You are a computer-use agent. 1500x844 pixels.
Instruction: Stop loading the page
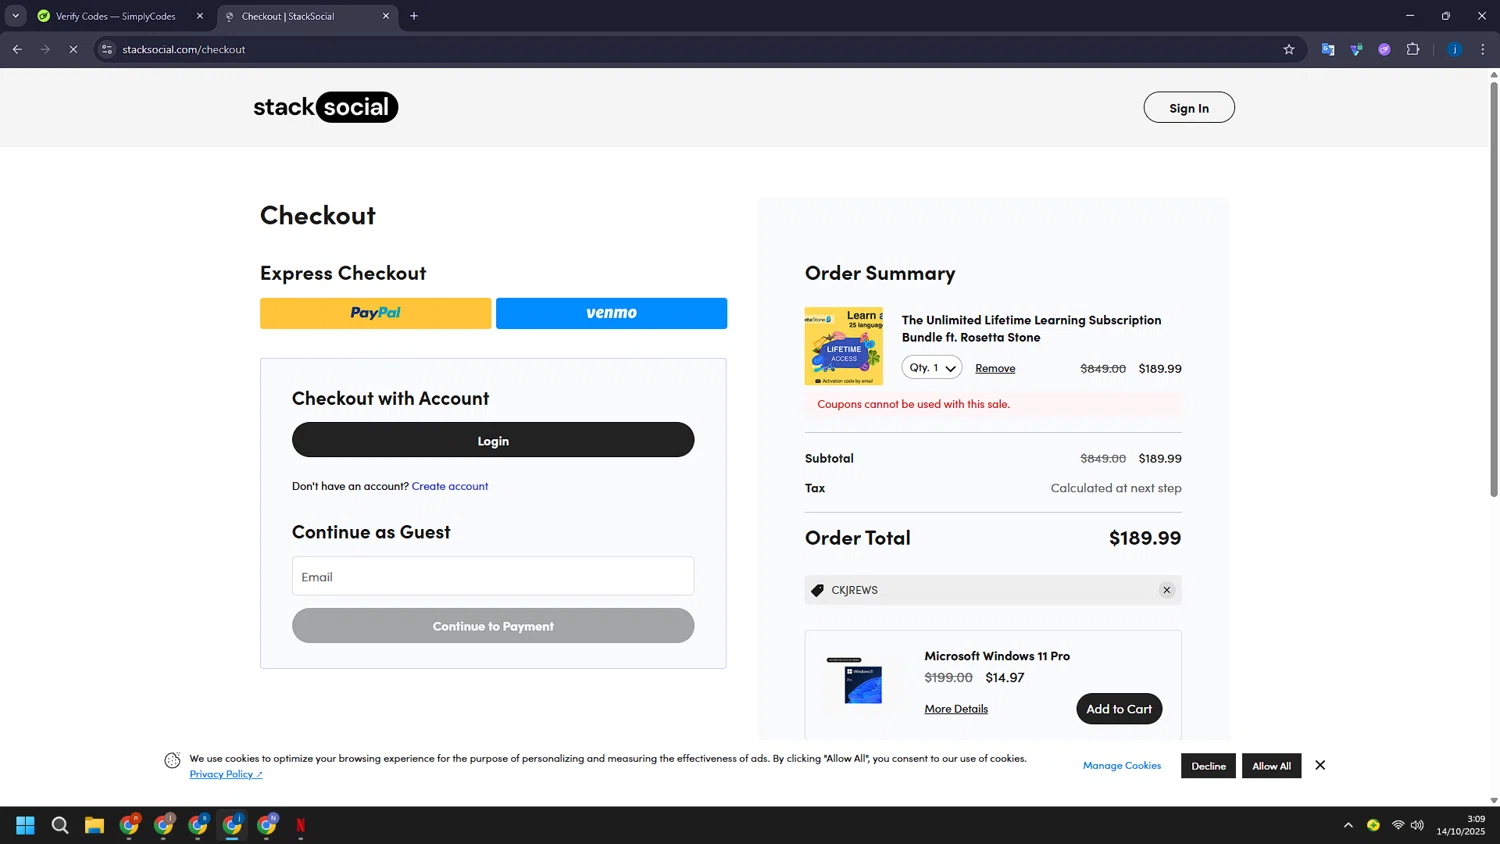click(x=73, y=49)
